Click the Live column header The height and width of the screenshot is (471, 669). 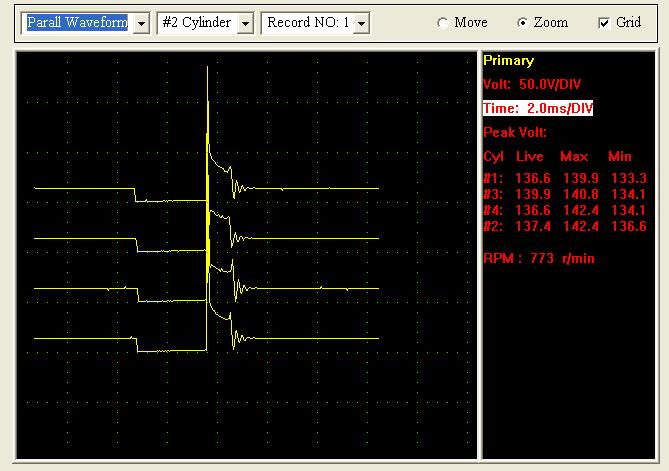coord(529,156)
